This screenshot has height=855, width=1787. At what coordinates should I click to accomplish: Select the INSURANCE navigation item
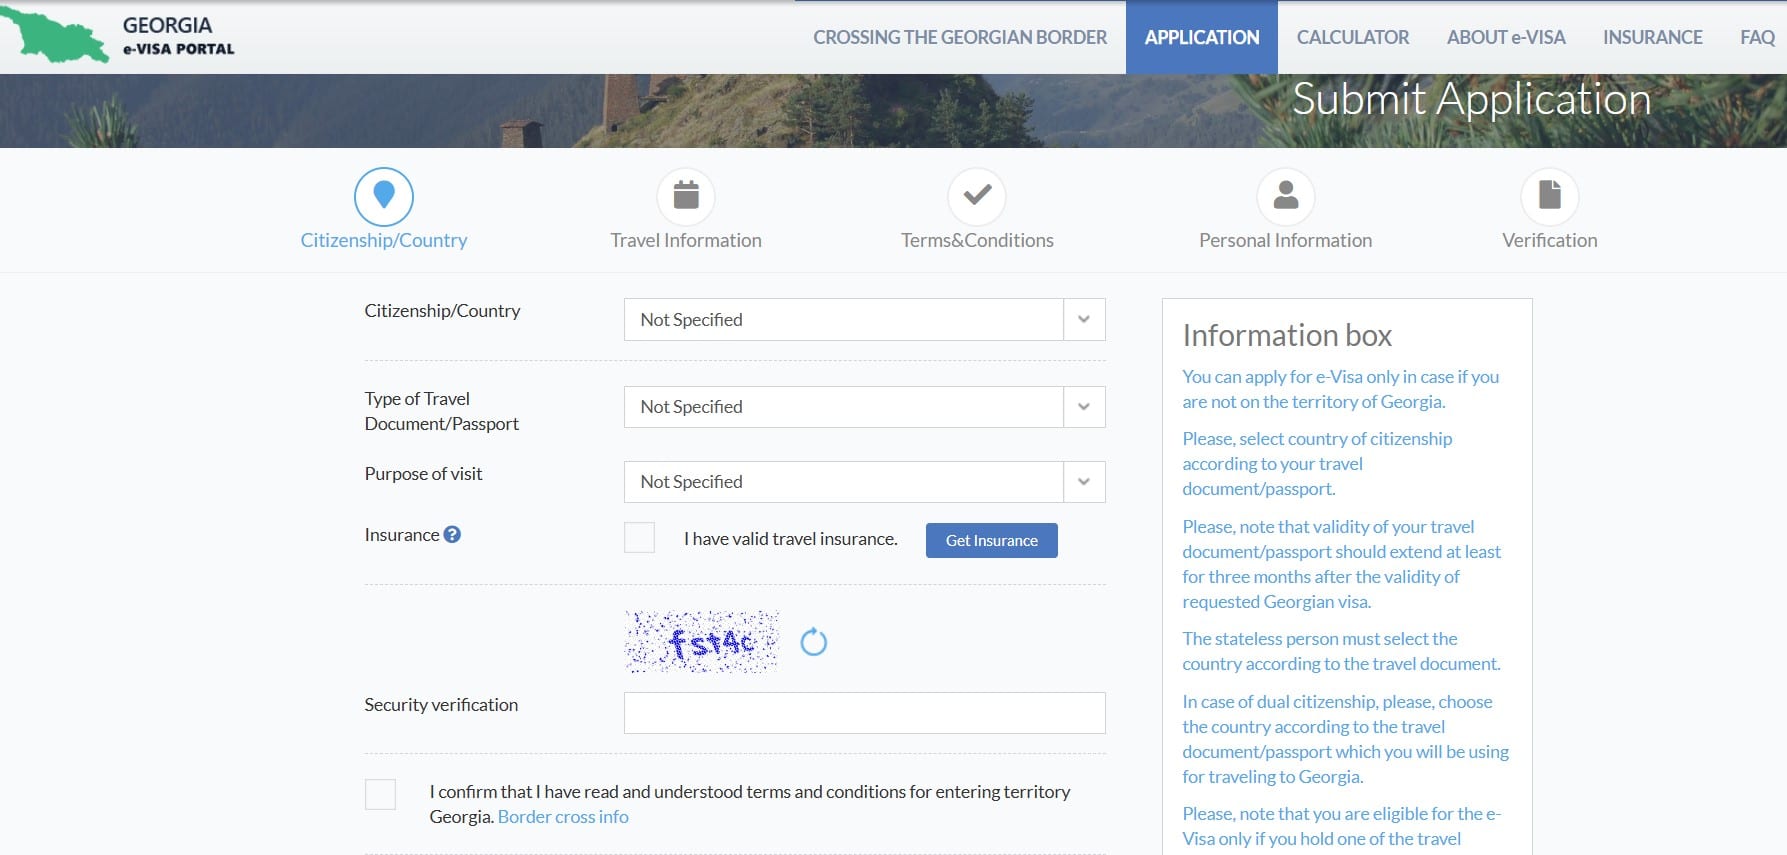tap(1653, 37)
